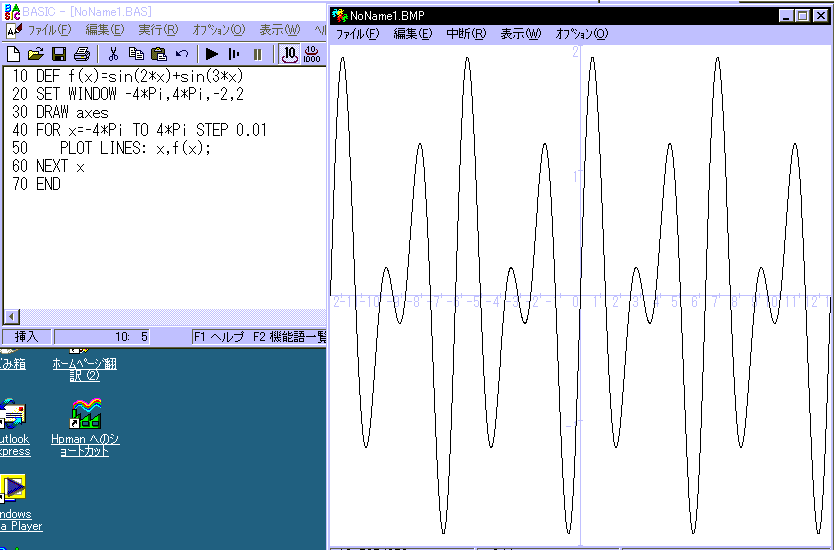Click the BASIC application title bar icon
834x550 pixels.
click(x=12, y=12)
